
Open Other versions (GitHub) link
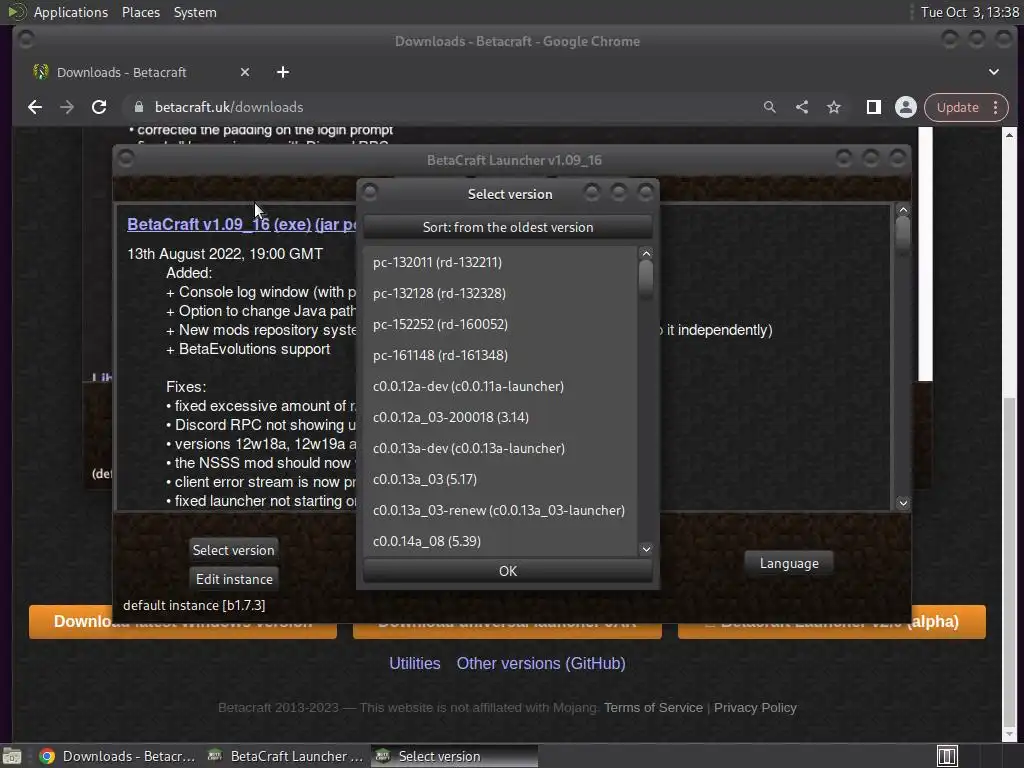pos(541,664)
